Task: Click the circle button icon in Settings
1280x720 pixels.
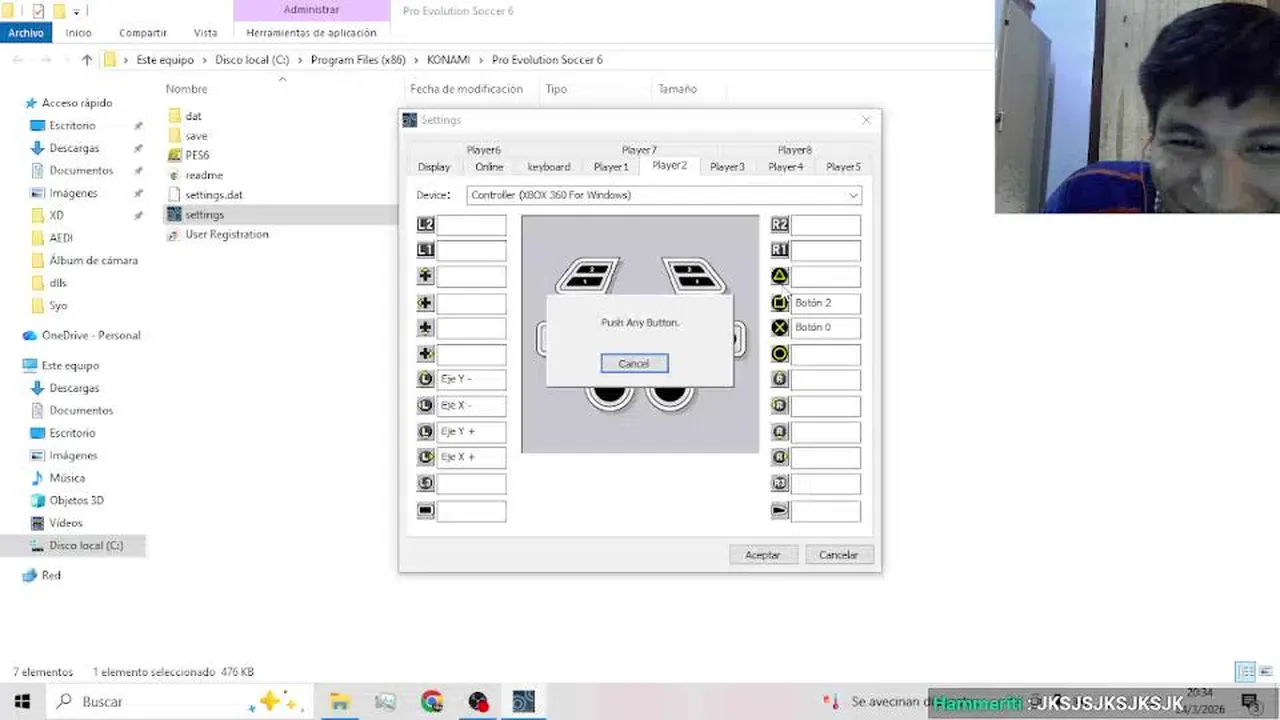Action: tap(780, 354)
